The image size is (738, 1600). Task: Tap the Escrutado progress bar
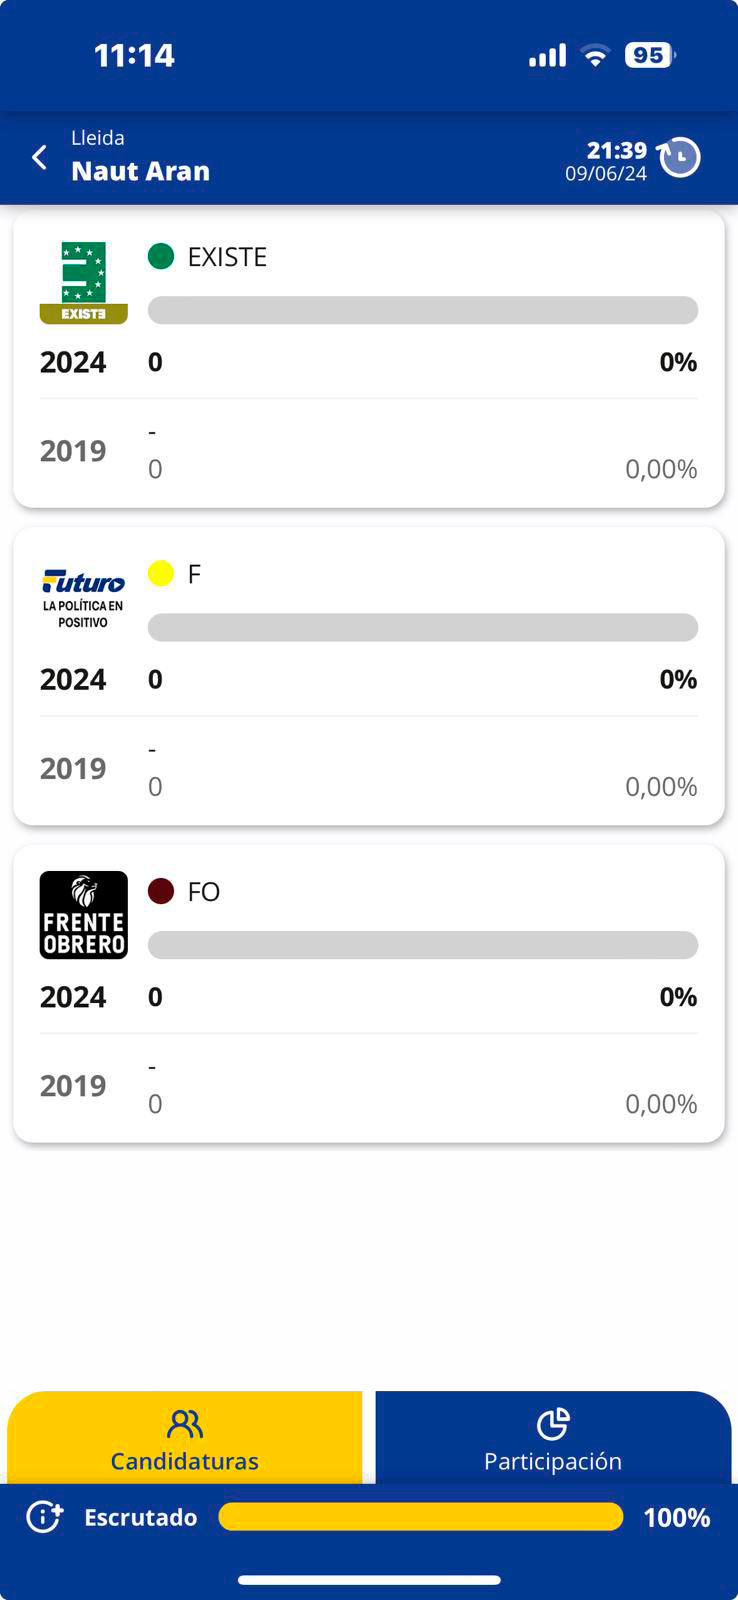pos(420,1517)
